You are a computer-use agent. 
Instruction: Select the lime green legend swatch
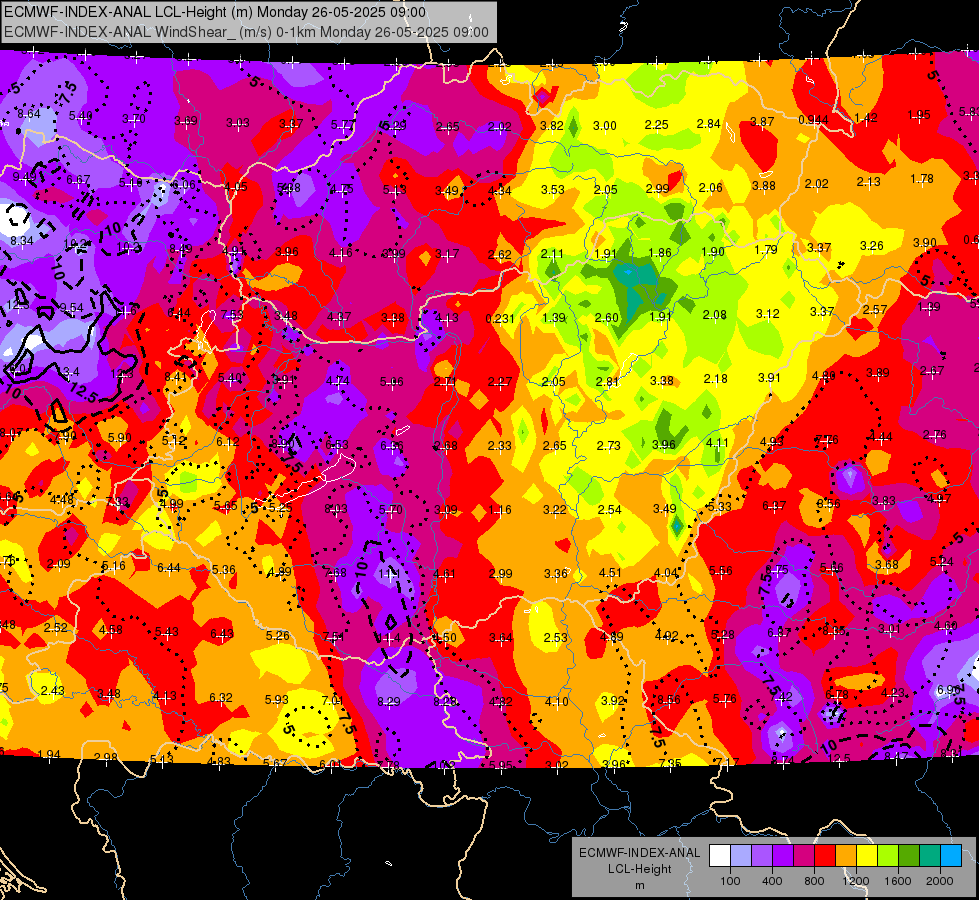888,856
